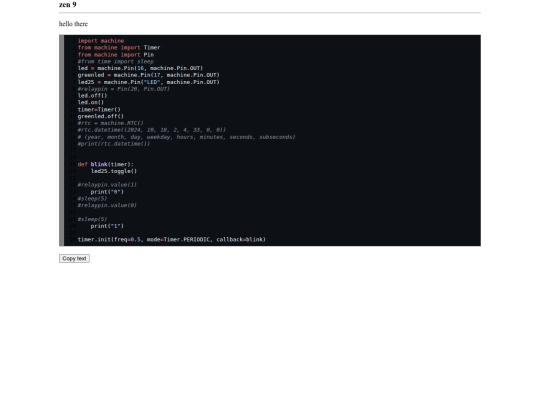Click the 'greenled = machine.Pin(17' line
This screenshot has width=540, height=405.
(x=148, y=75)
